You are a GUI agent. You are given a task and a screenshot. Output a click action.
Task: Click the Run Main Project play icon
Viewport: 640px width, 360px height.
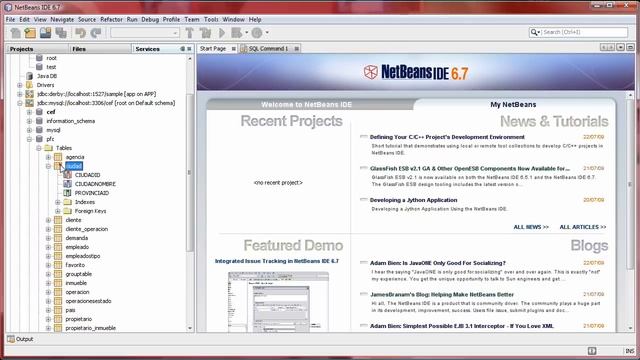tap(222, 33)
